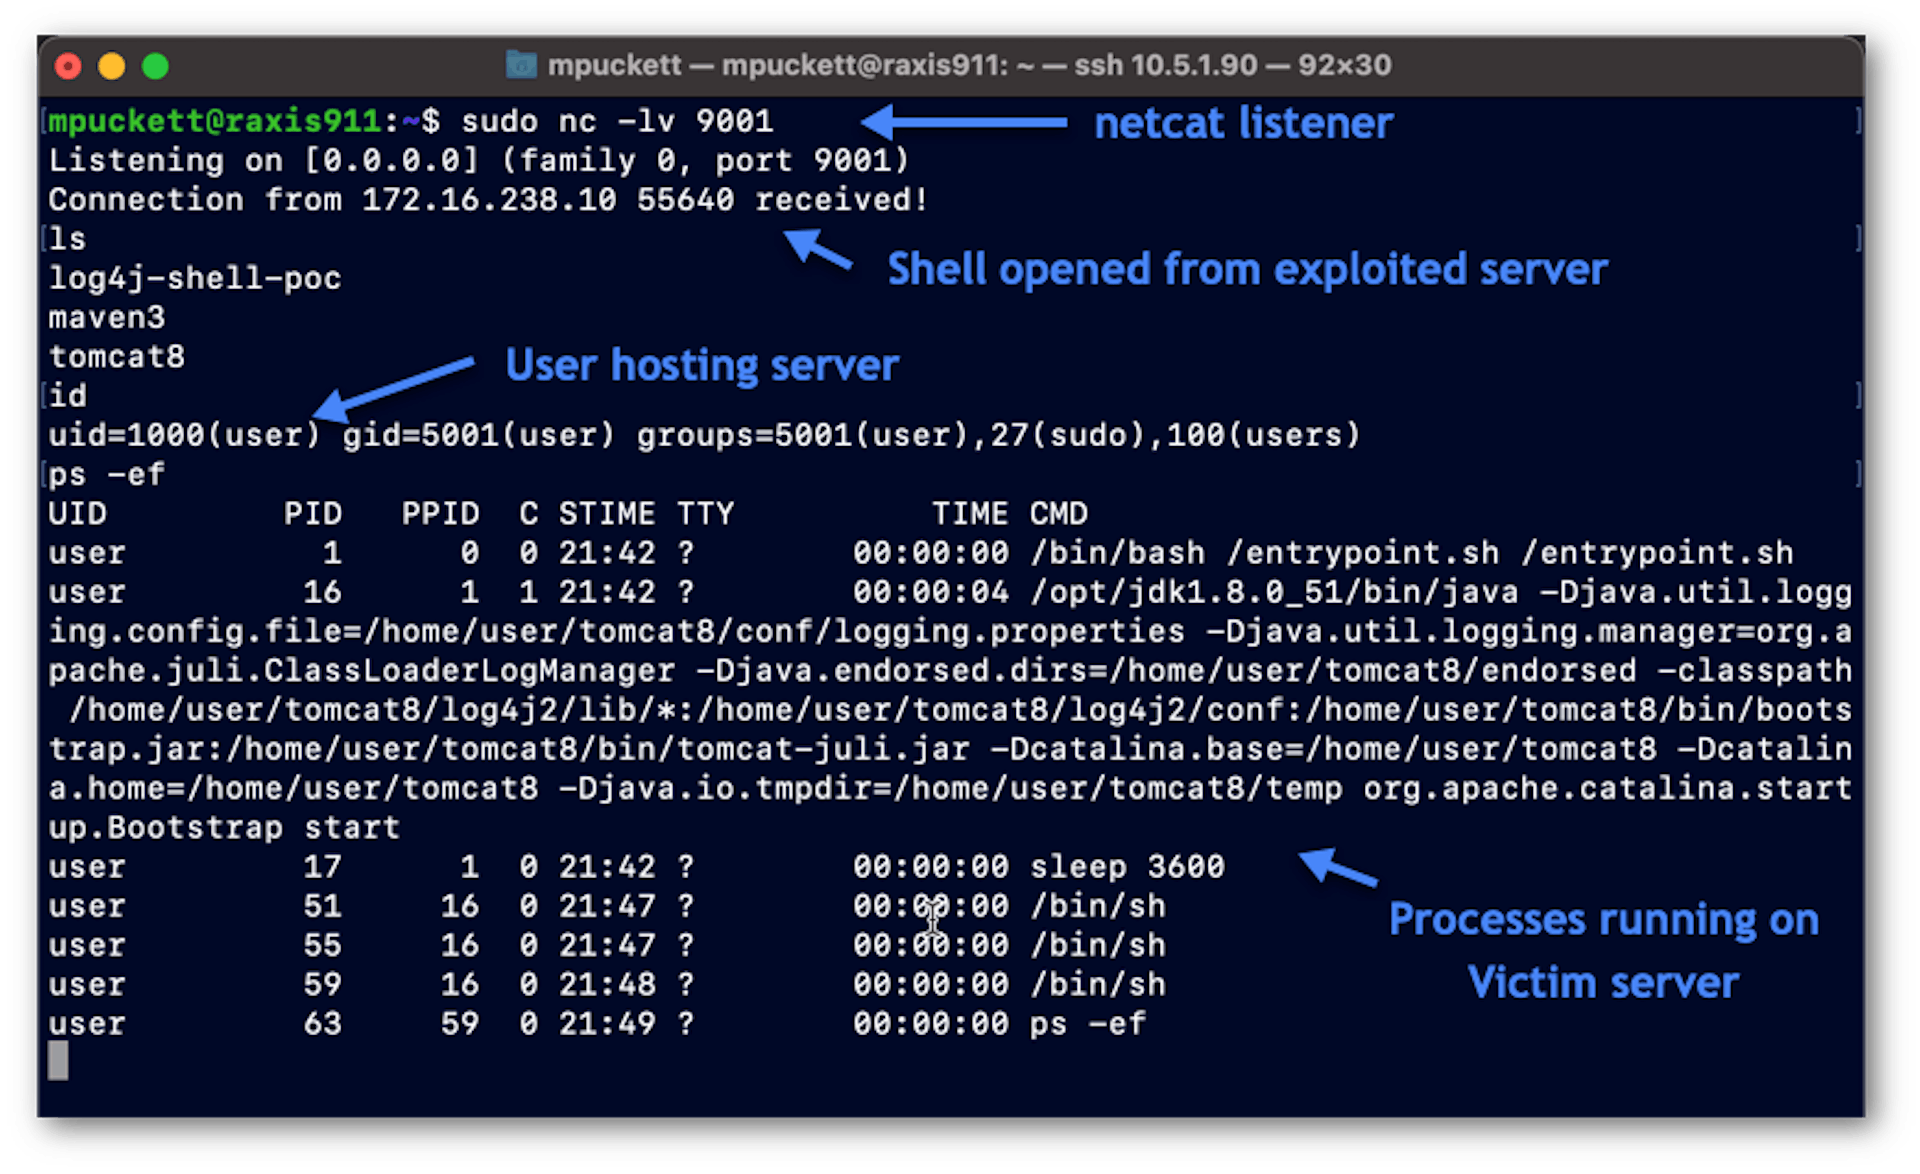Click the yellow minimize window button
1920x1174 pixels.
click(112, 66)
